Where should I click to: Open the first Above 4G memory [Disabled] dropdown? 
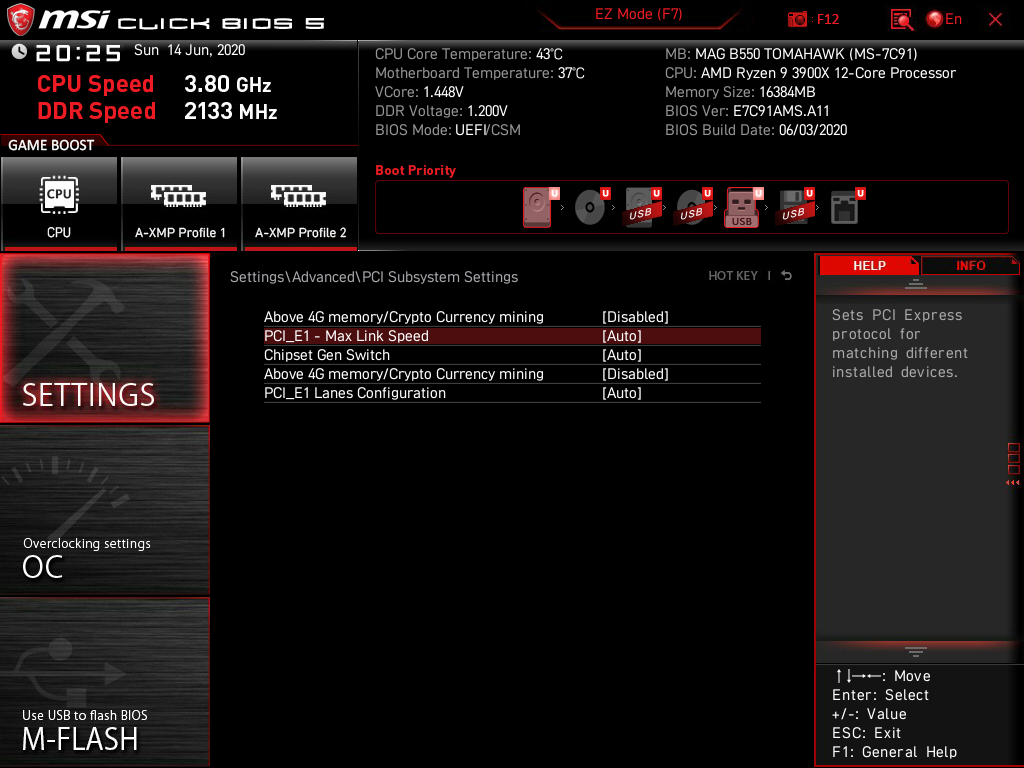[x=635, y=317]
